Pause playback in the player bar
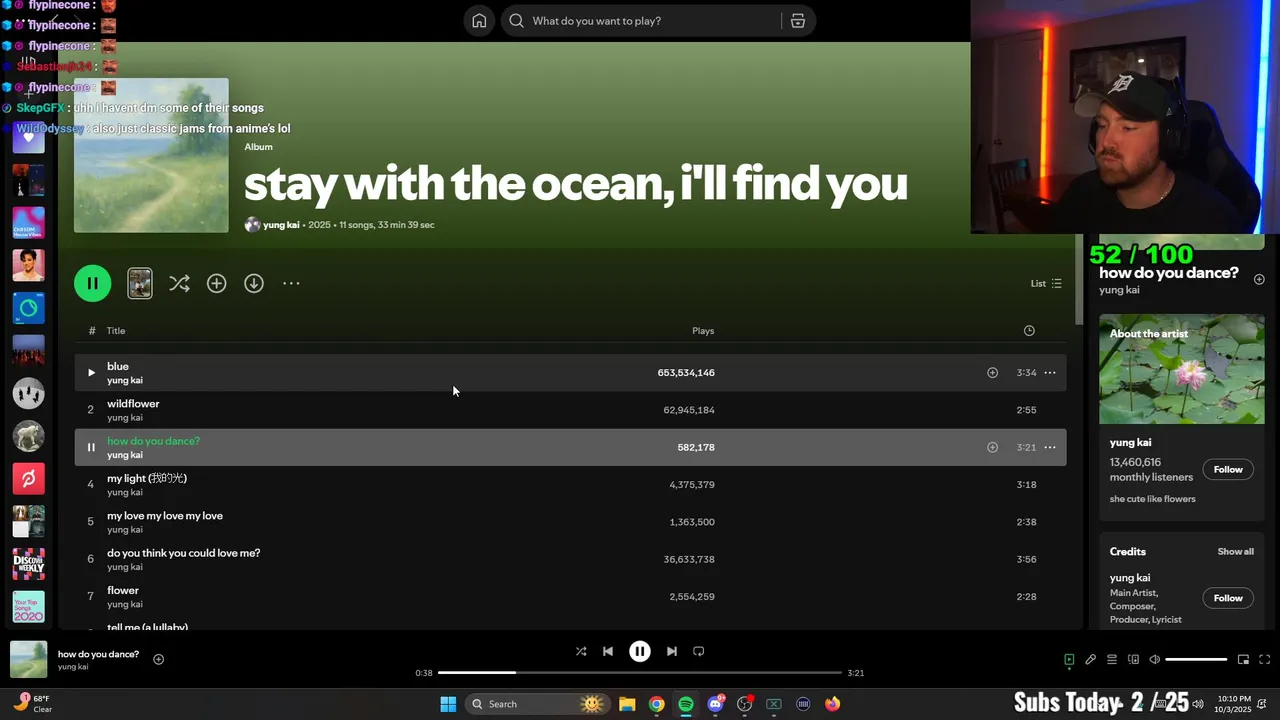 pyautogui.click(x=640, y=651)
